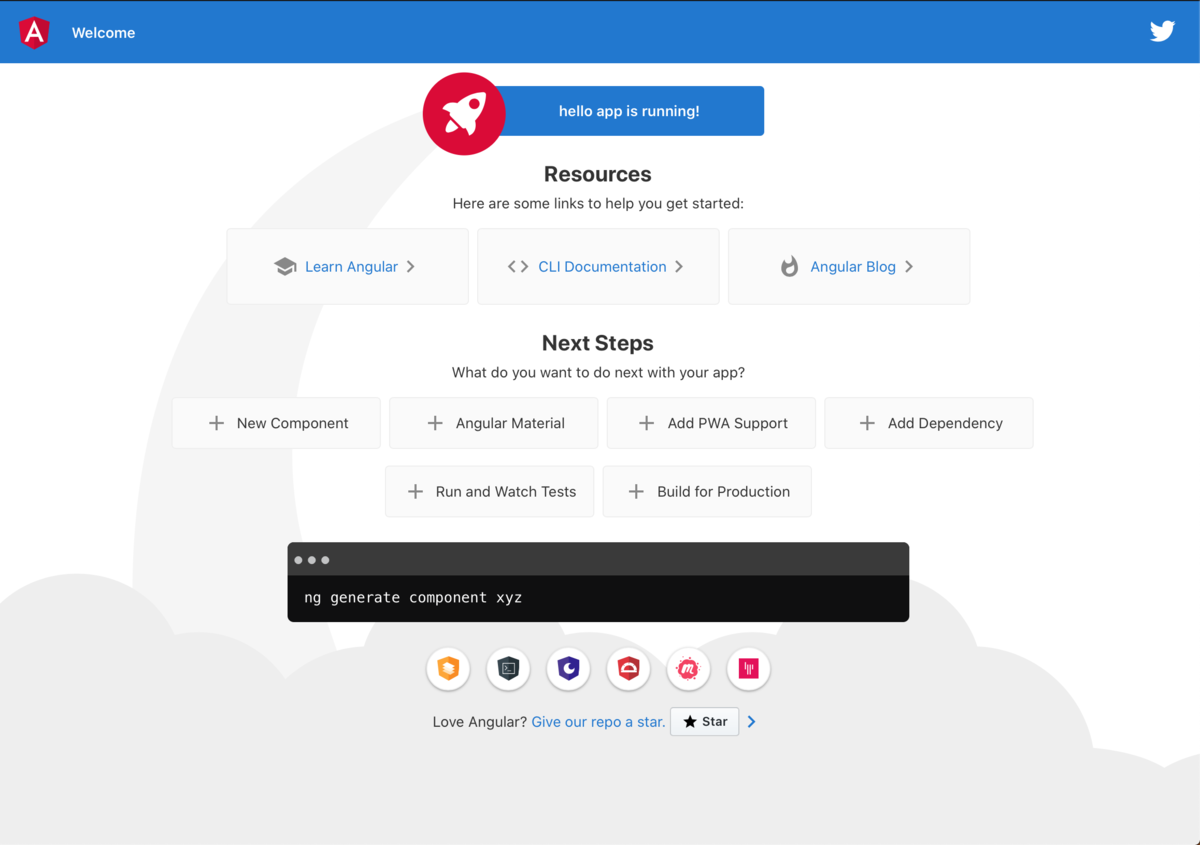Click chevron after Learn Angular
The image size is (1200, 845).
[x=411, y=267]
